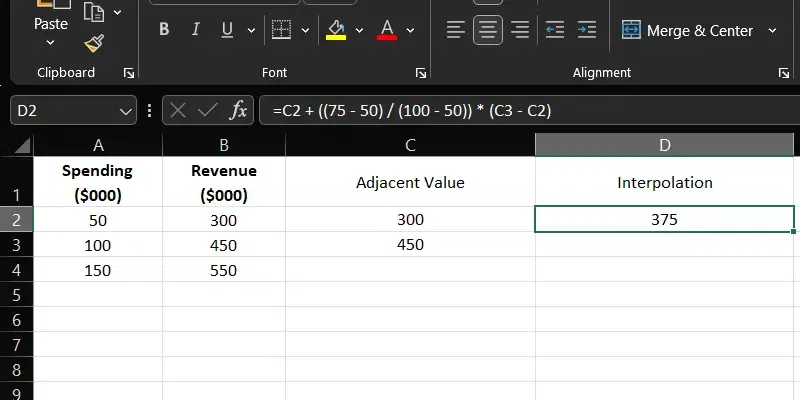
Task: Open Merge & Center dropdown arrow
Action: [x=772, y=31]
